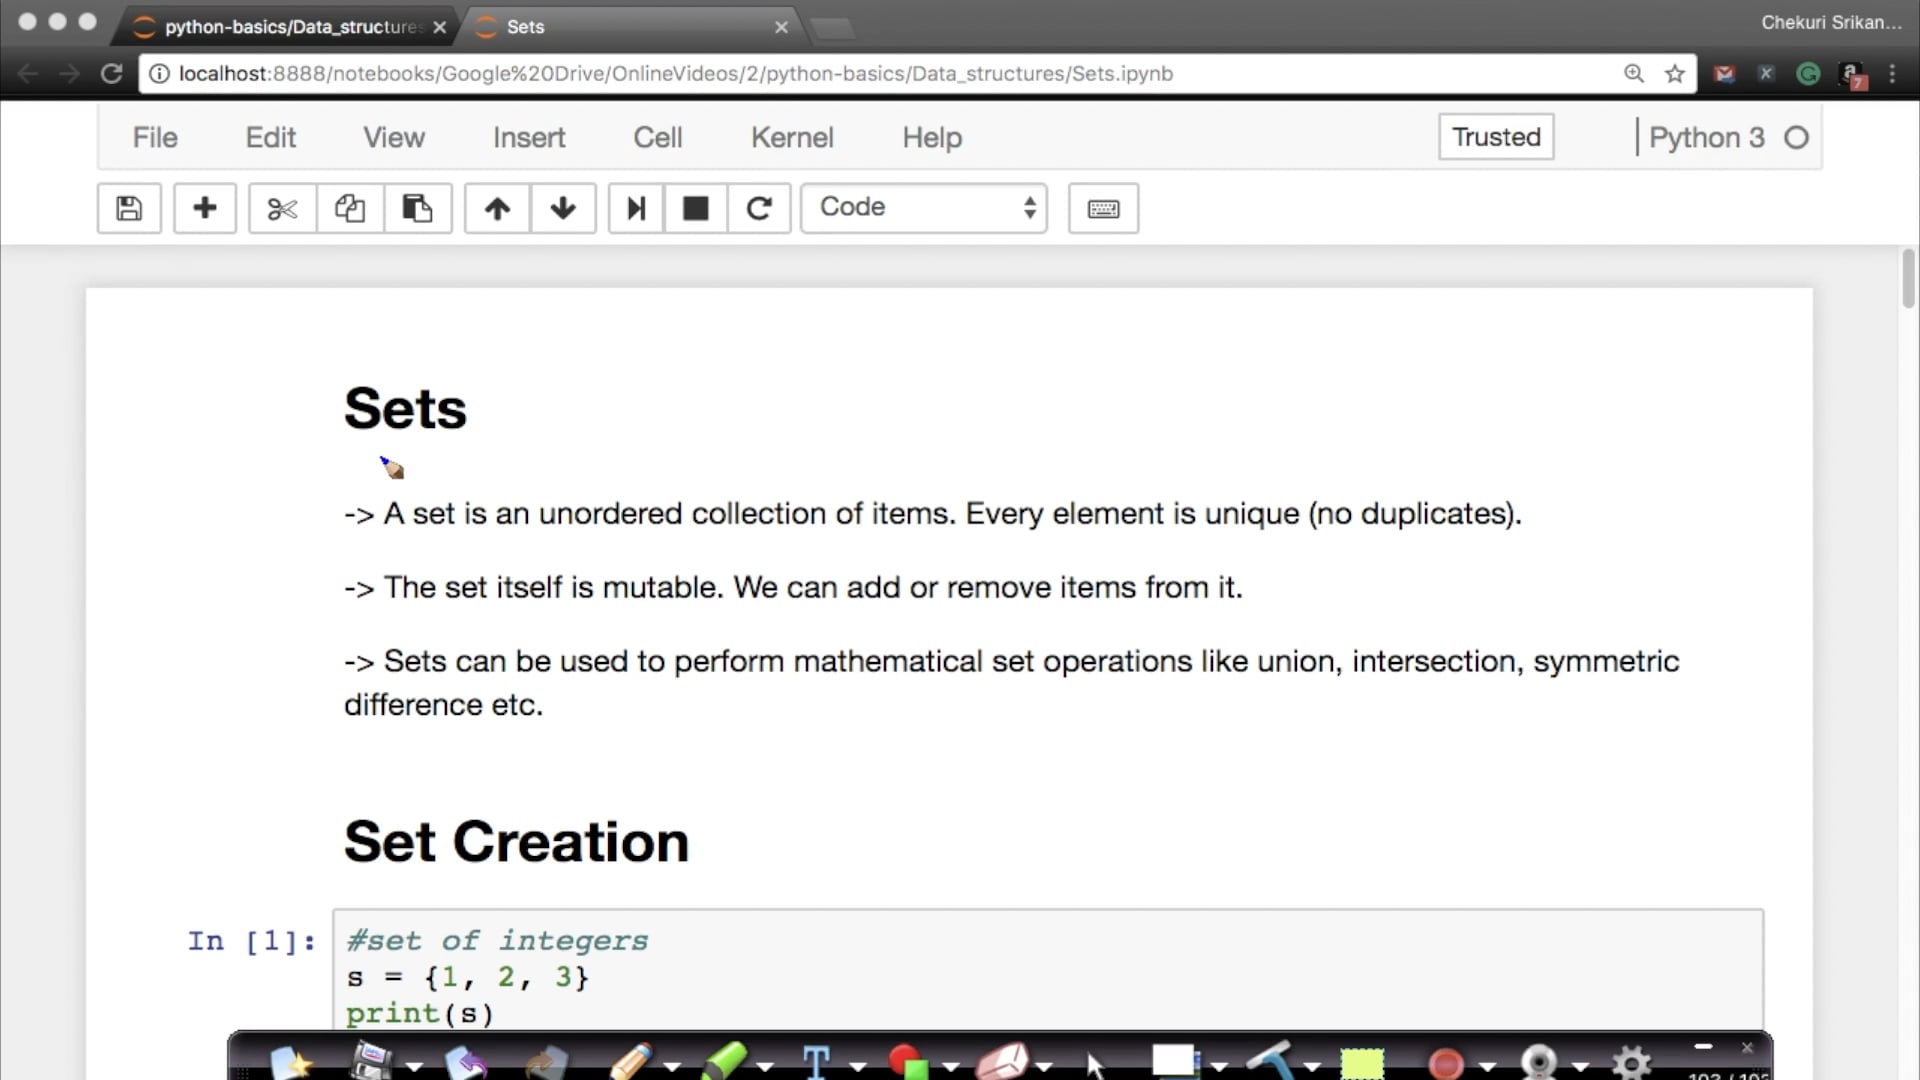Move the selected cell down

click(x=563, y=208)
